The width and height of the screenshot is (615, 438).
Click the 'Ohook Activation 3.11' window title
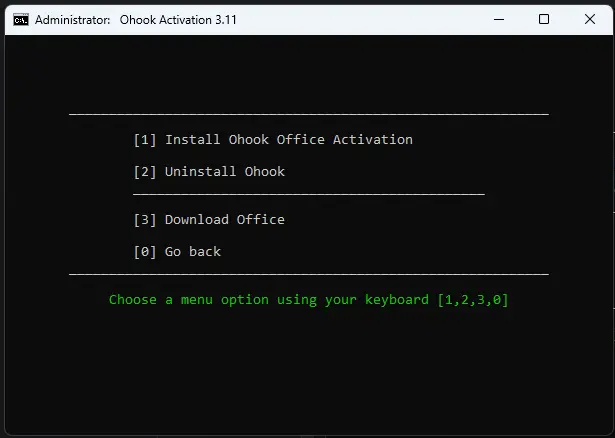pos(178,20)
